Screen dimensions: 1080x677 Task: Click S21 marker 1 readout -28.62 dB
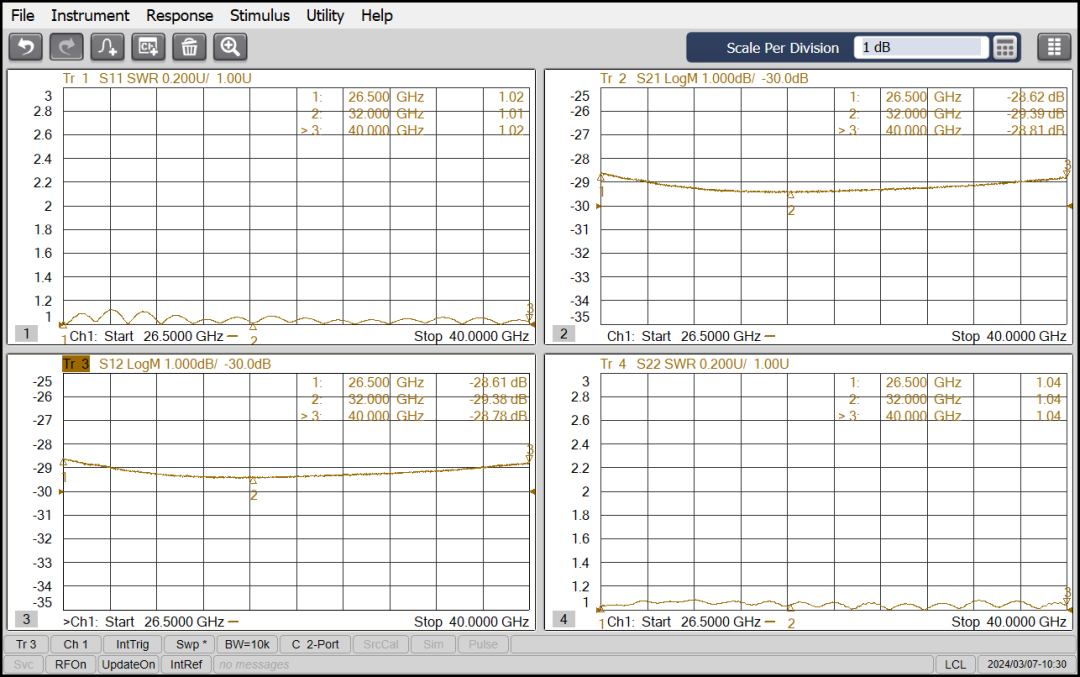[x=1035, y=97]
